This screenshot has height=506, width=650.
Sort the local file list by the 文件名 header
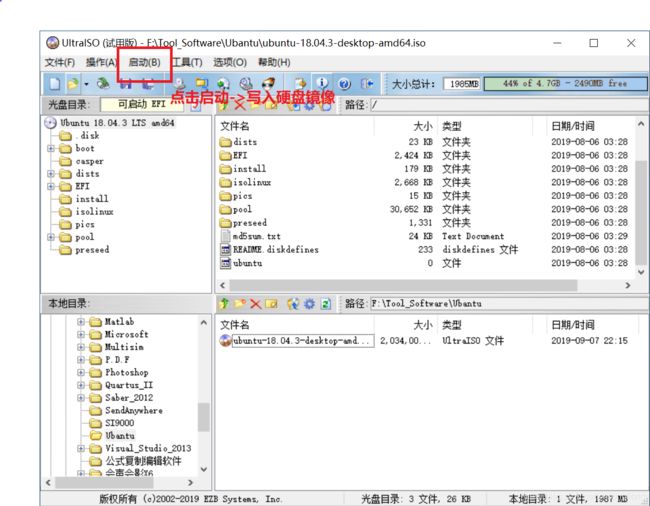click(x=295, y=325)
